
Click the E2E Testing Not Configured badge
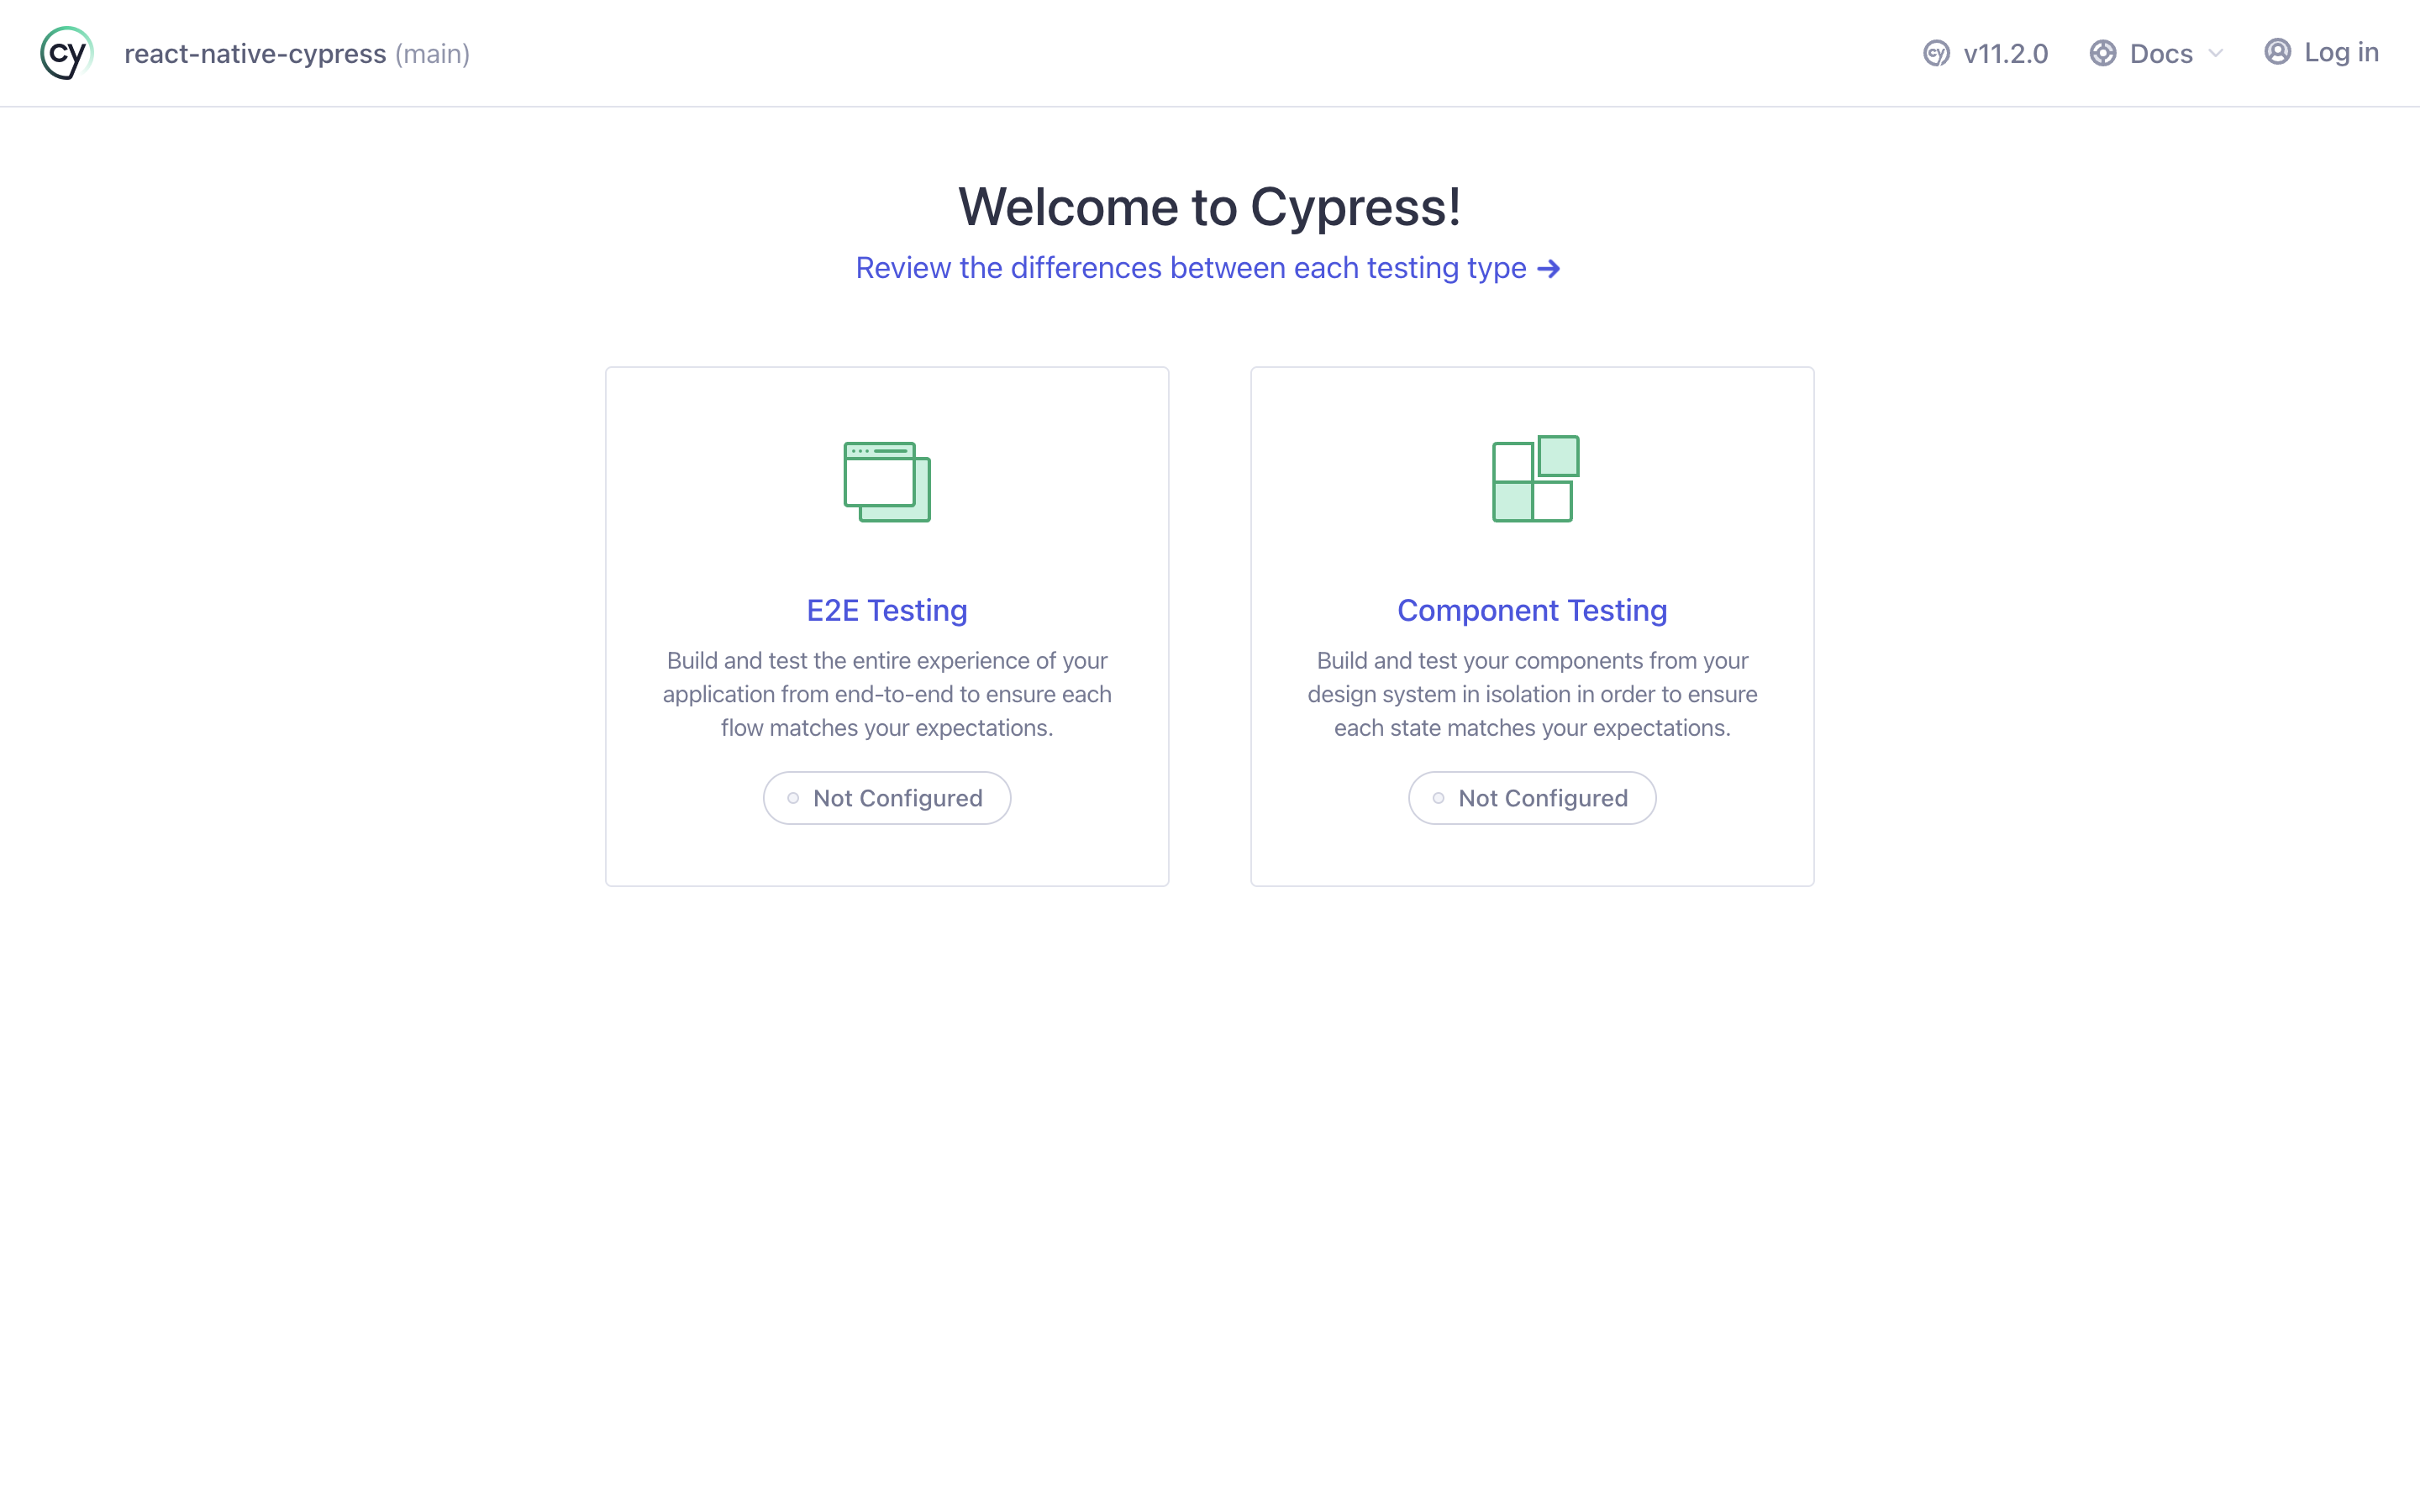pos(887,798)
